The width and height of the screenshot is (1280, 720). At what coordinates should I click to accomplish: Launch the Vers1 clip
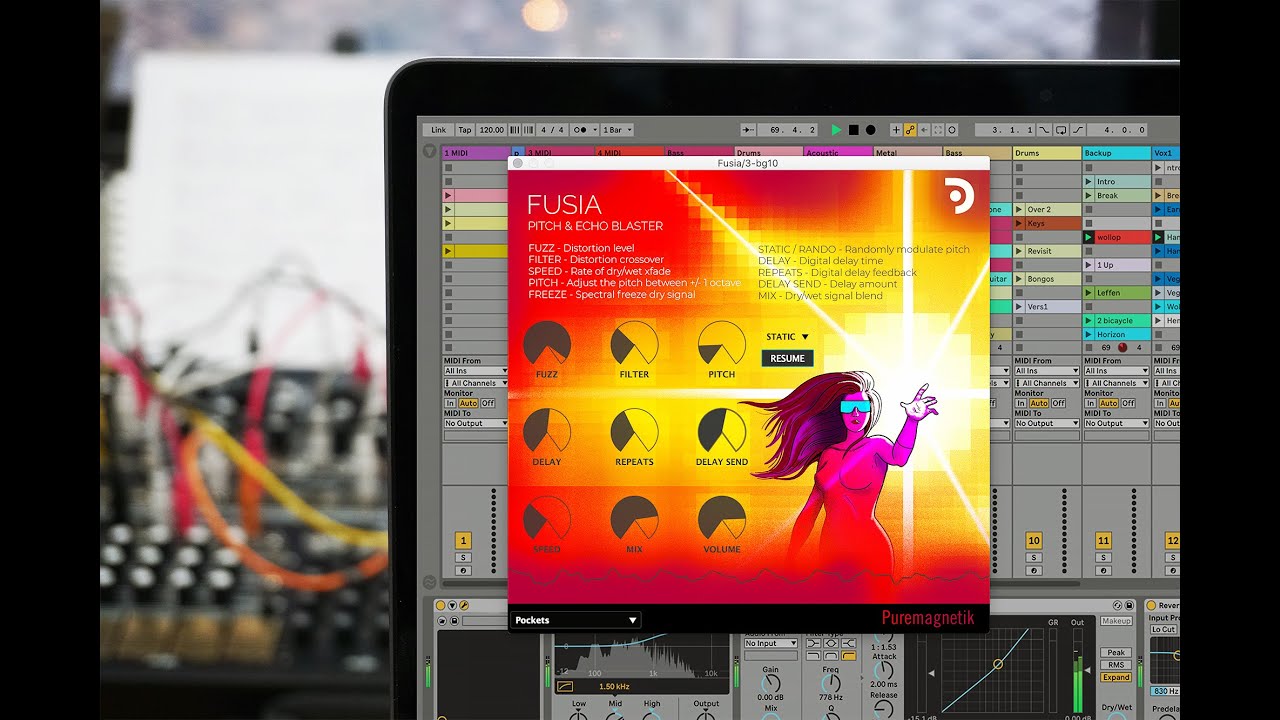click(x=1019, y=307)
